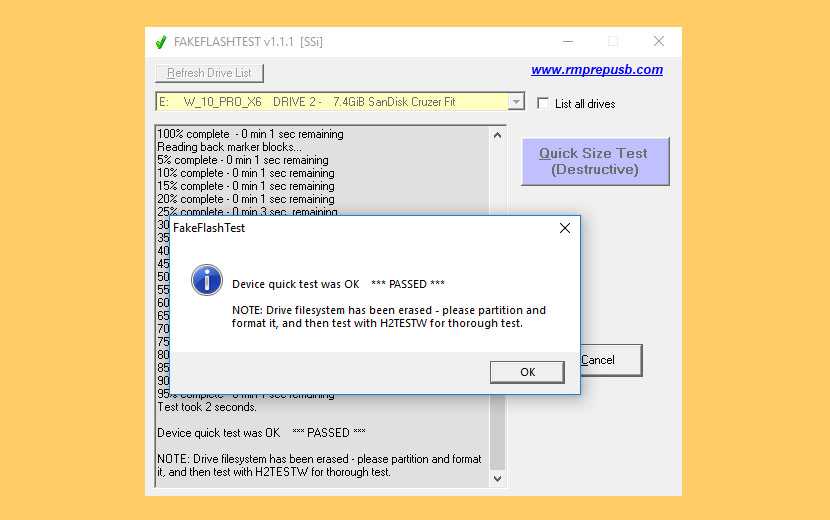The image size is (830, 520).
Task: Click the log scroll down arrow
Action: tap(497, 479)
